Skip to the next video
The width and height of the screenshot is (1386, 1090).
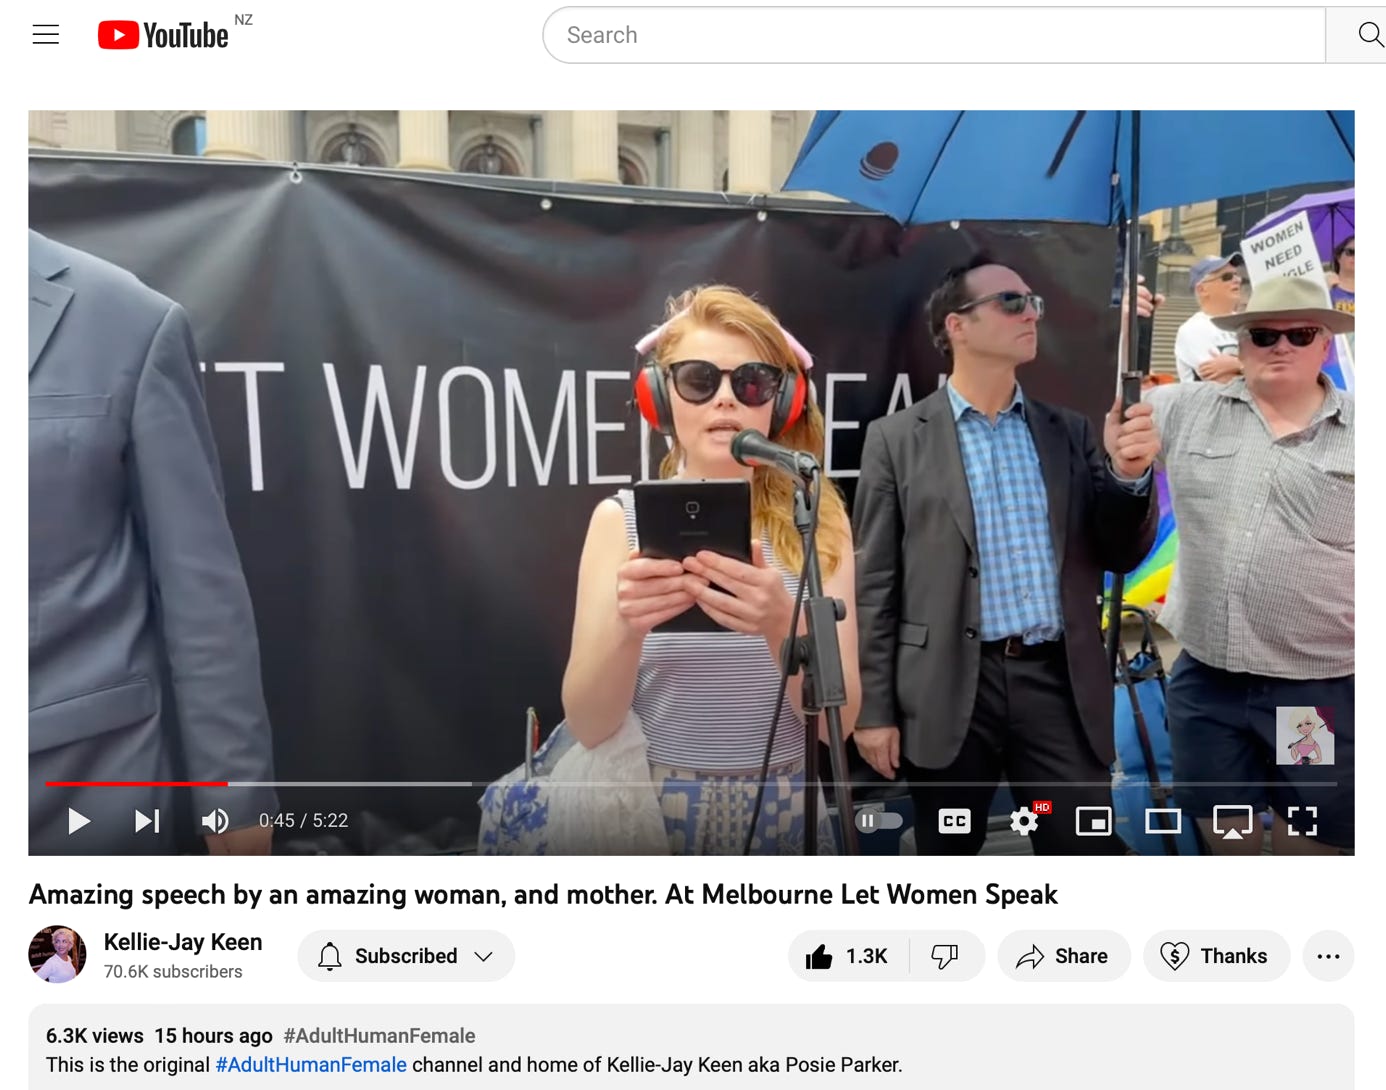pos(147,821)
